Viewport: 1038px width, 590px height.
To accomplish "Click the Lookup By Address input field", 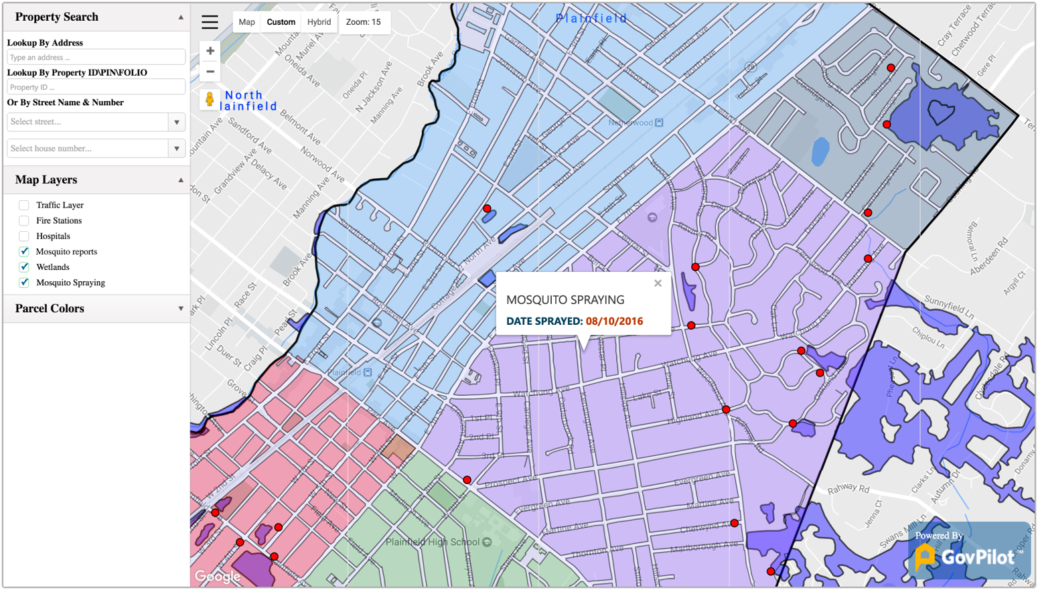I will [x=96, y=58].
